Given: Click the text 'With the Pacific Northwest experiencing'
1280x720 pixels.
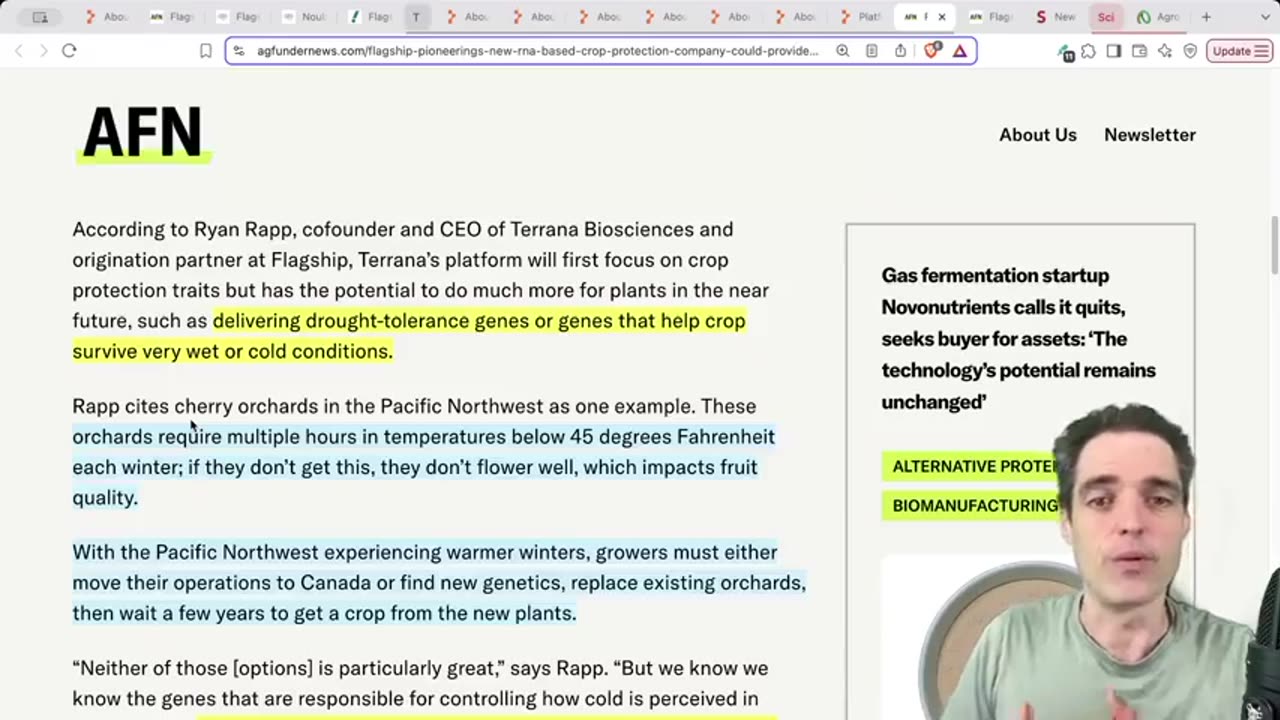Looking at the screenshot, I should pos(257,552).
